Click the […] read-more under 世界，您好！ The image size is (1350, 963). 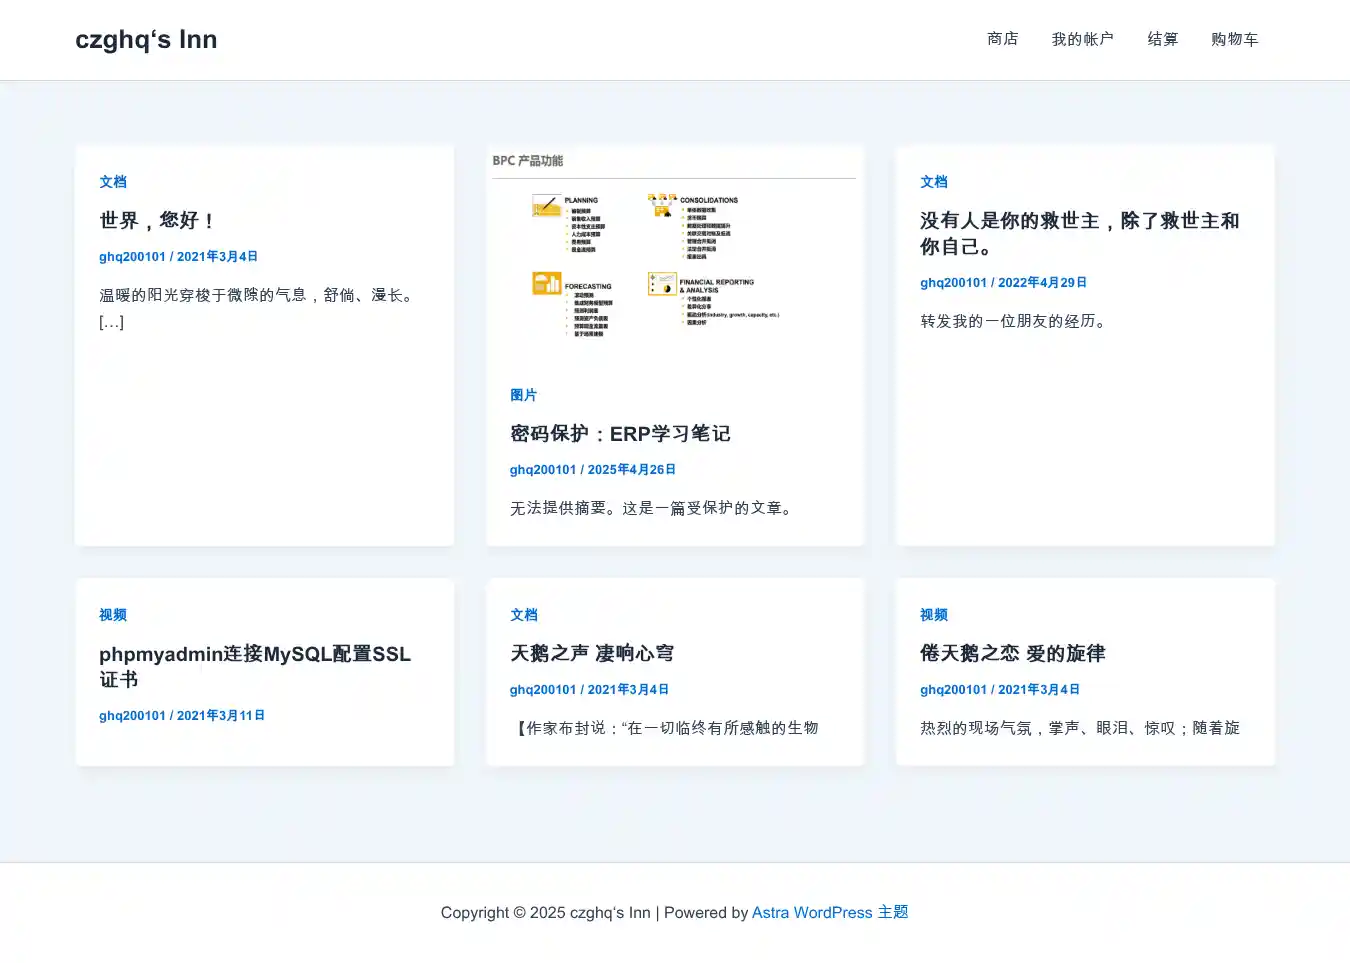click(111, 322)
